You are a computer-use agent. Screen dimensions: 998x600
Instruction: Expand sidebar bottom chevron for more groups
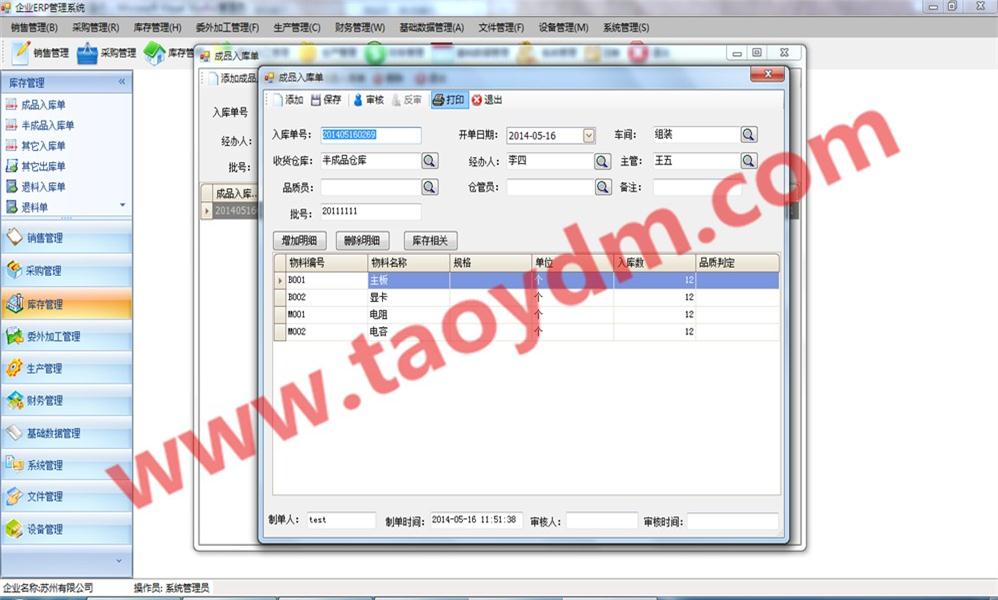tap(119, 561)
